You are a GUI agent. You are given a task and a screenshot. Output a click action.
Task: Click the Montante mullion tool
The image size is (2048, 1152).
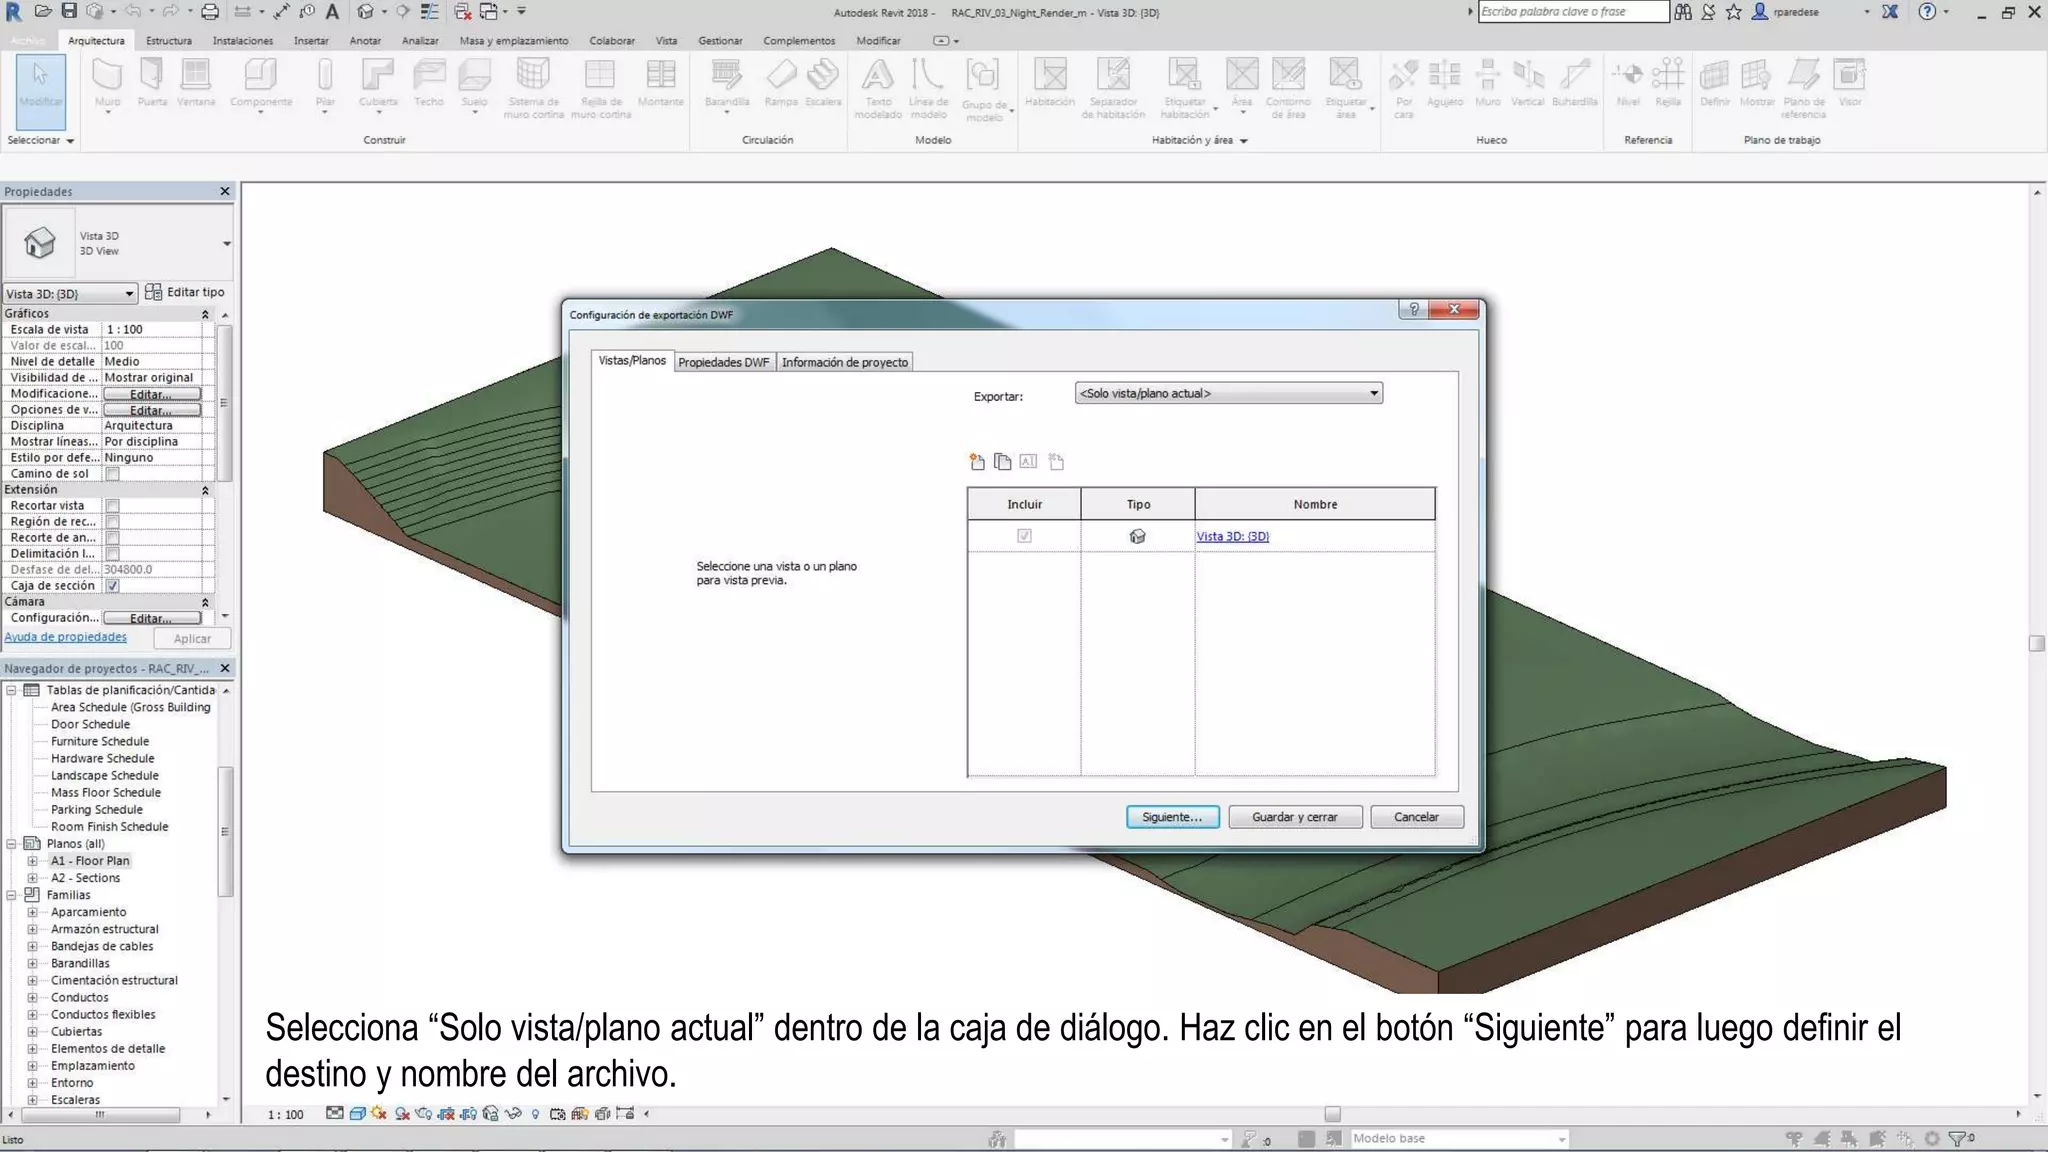pyautogui.click(x=661, y=83)
